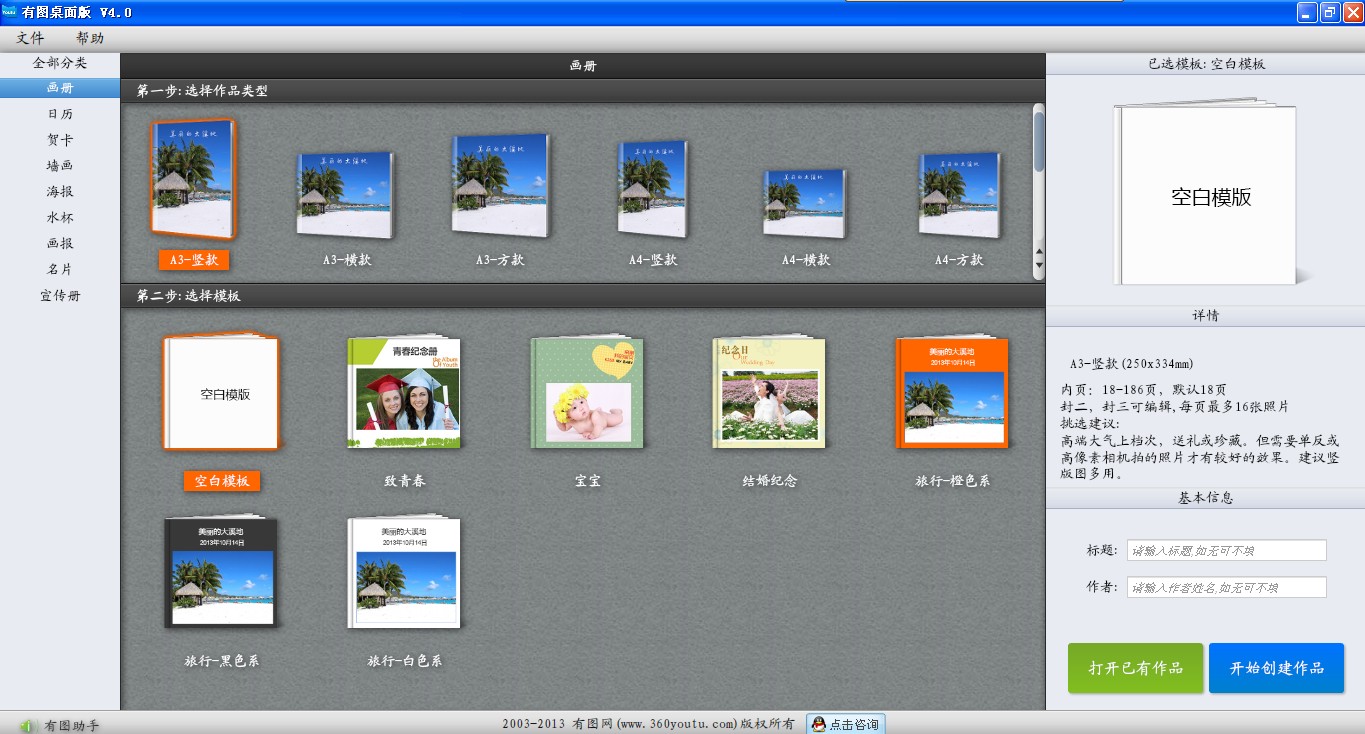Open the 文件 menu
The width and height of the screenshot is (1365, 734).
coord(30,38)
